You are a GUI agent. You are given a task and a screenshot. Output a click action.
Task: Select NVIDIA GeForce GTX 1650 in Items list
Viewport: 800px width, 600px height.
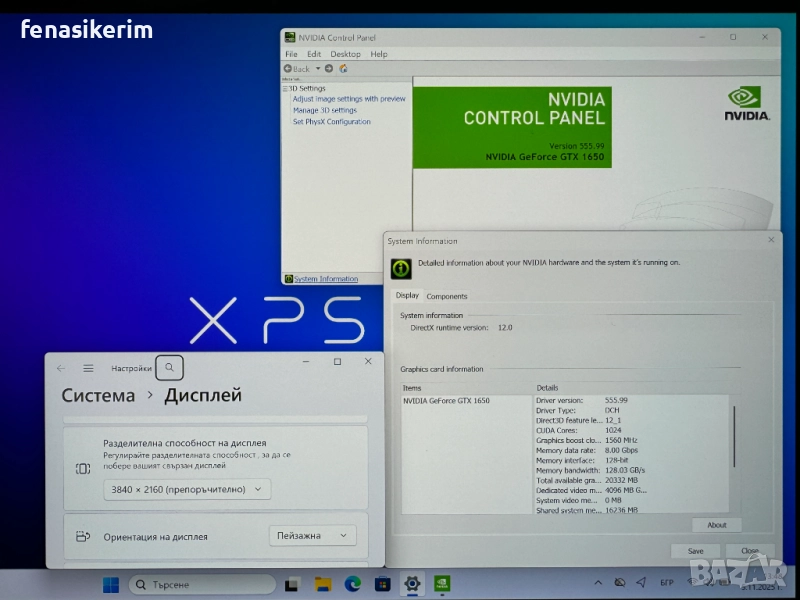point(446,401)
